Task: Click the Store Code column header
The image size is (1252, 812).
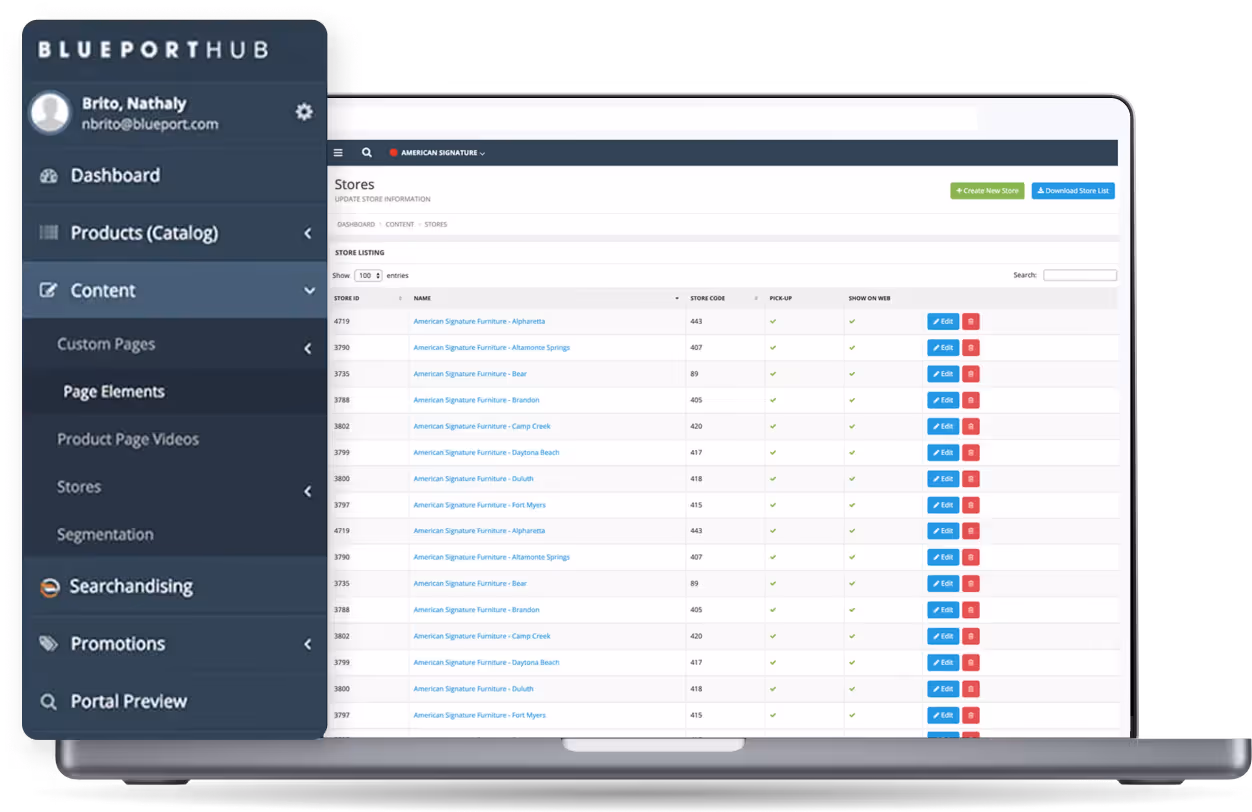Action: (707, 298)
